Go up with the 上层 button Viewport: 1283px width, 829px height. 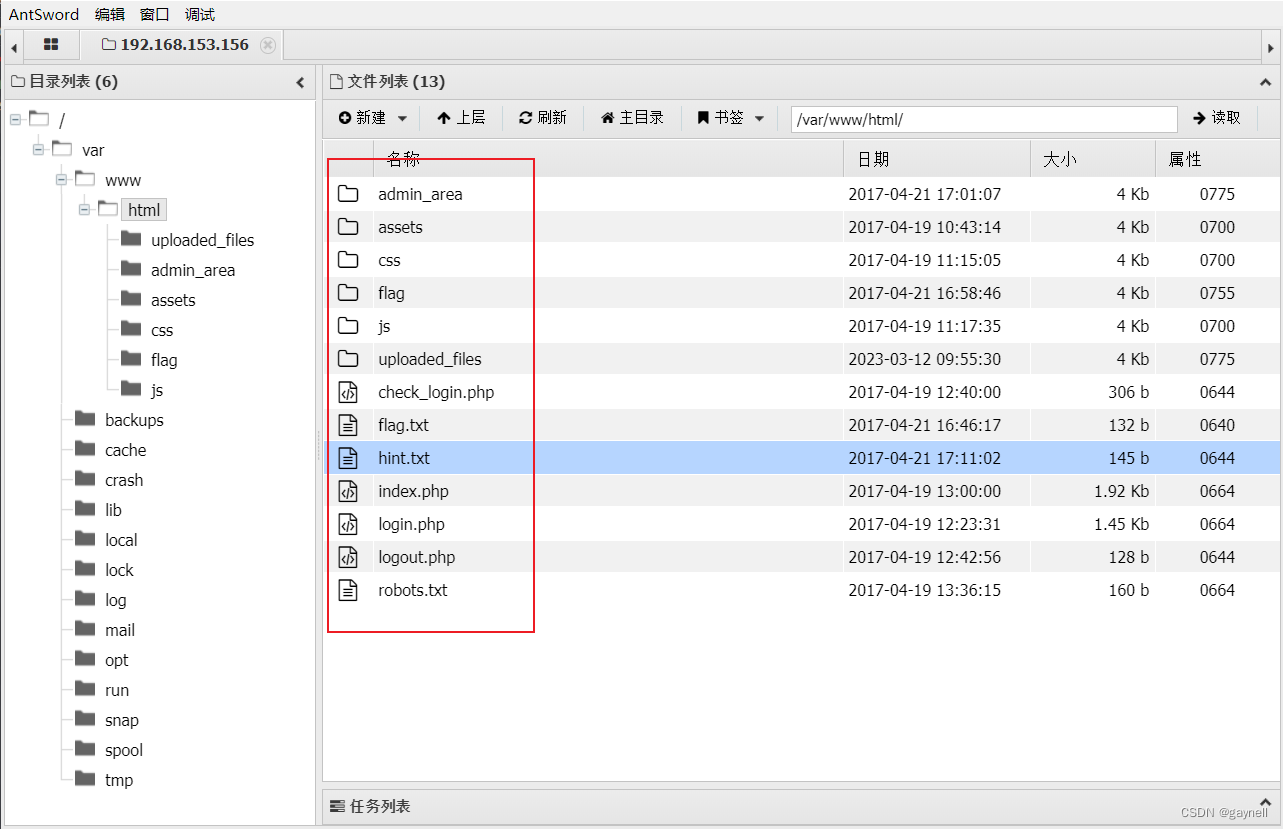461,118
